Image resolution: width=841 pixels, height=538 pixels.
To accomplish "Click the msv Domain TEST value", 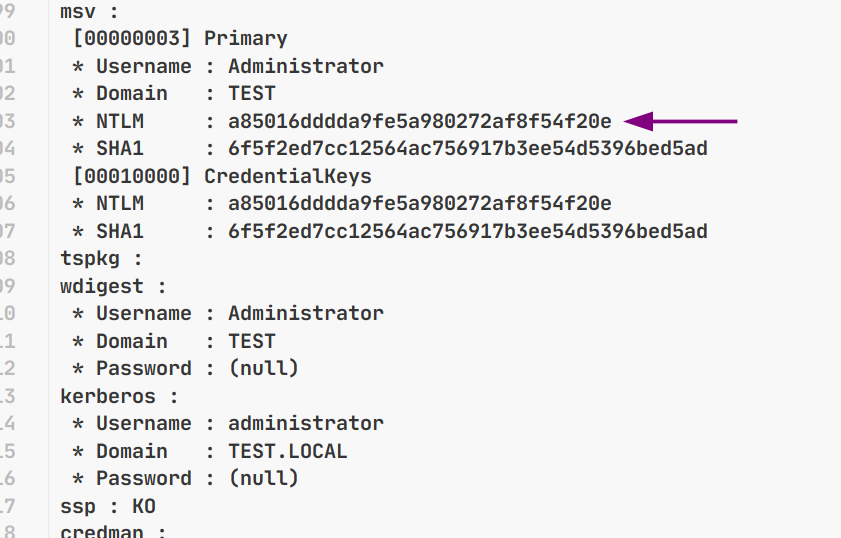I will pyautogui.click(x=252, y=94).
